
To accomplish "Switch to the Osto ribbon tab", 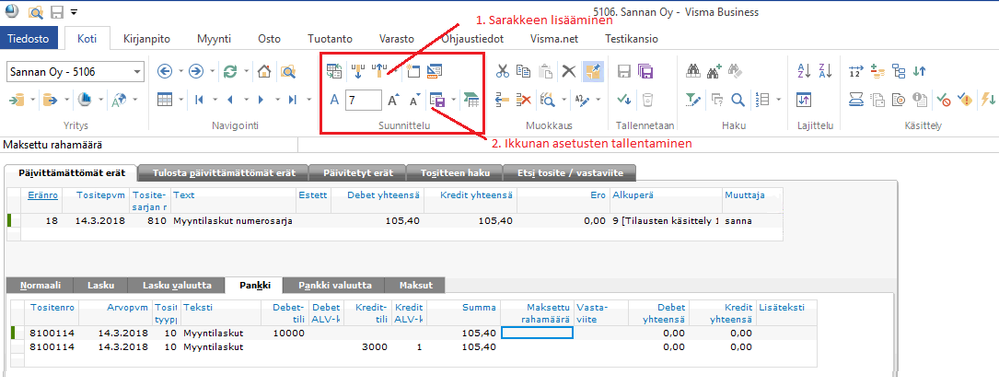I will point(269,39).
